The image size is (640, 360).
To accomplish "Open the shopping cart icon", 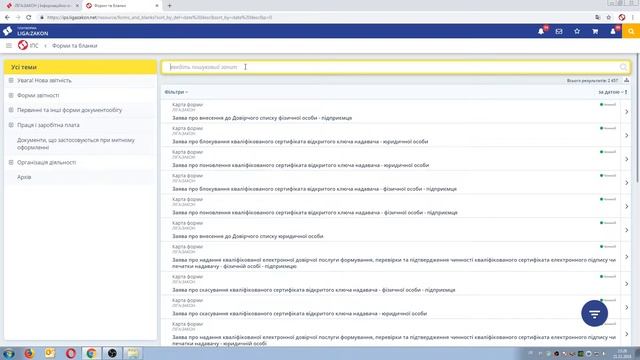I will click(595, 31).
